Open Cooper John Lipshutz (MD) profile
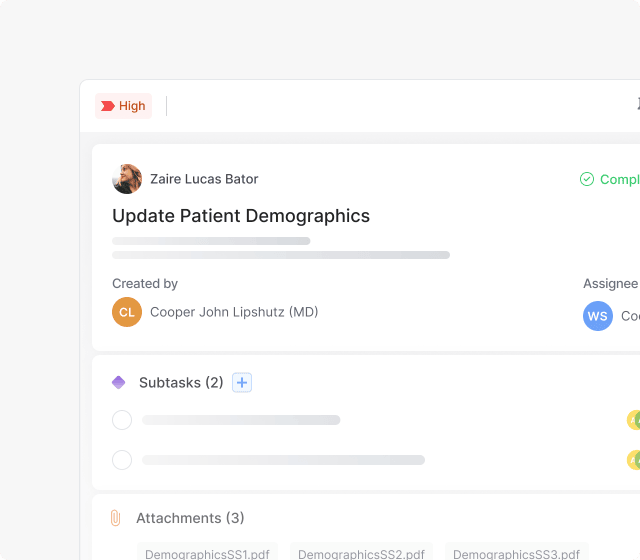 point(234,312)
